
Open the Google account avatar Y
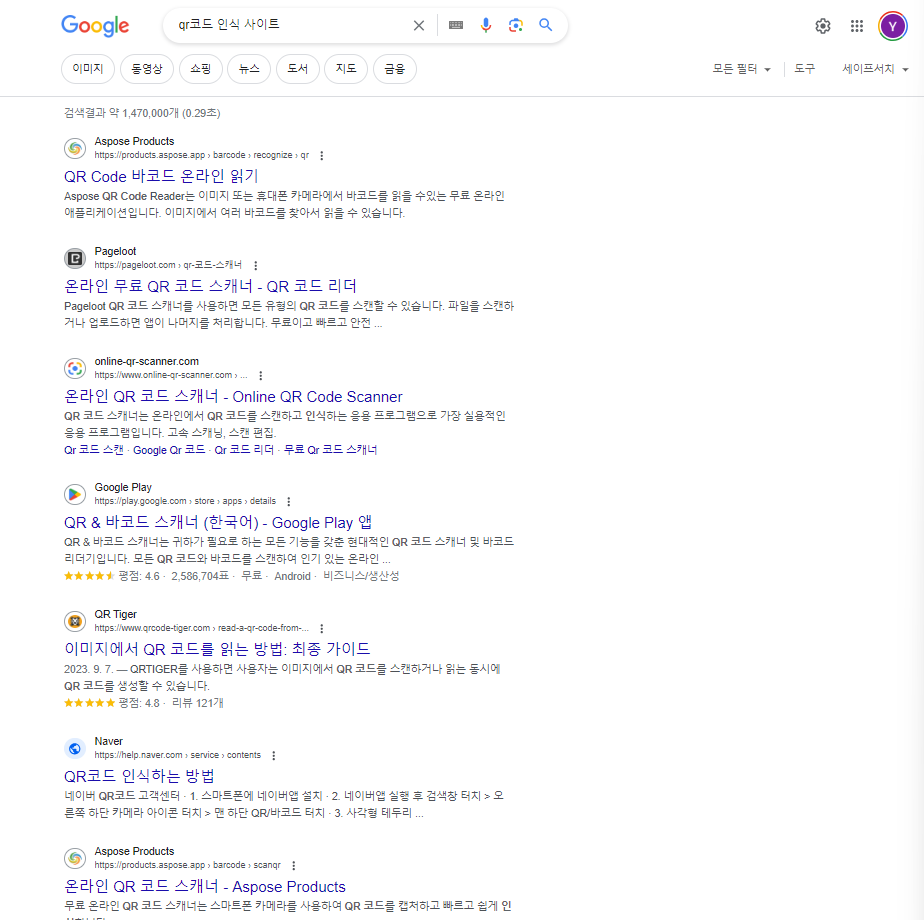click(x=893, y=26)
